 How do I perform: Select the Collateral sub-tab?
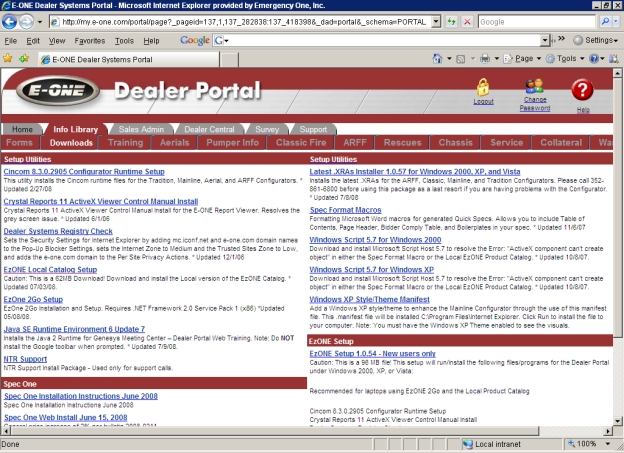(x=561, y=143)
